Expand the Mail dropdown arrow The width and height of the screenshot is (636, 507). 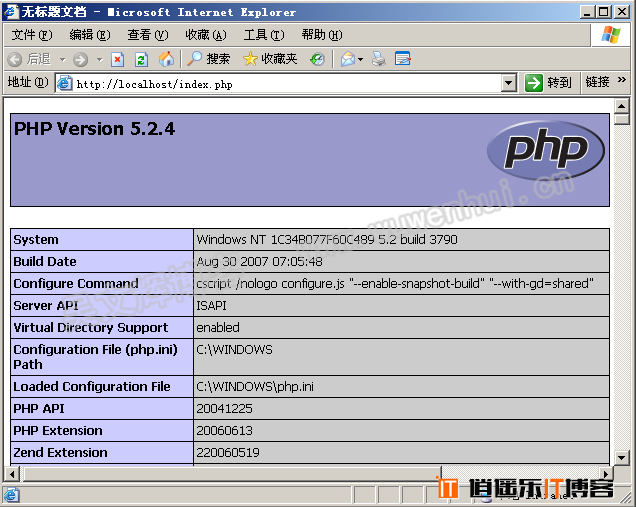(360, 60)
